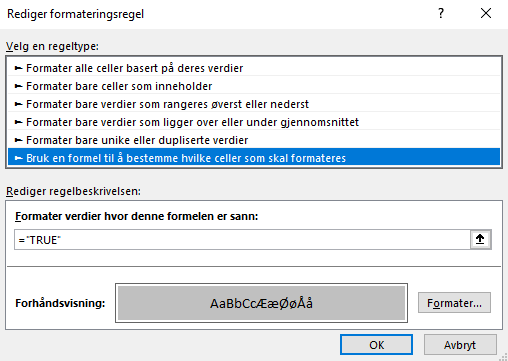Open help with the question mark icon
This screenshot has width=508, height=361.
point(441,13)
